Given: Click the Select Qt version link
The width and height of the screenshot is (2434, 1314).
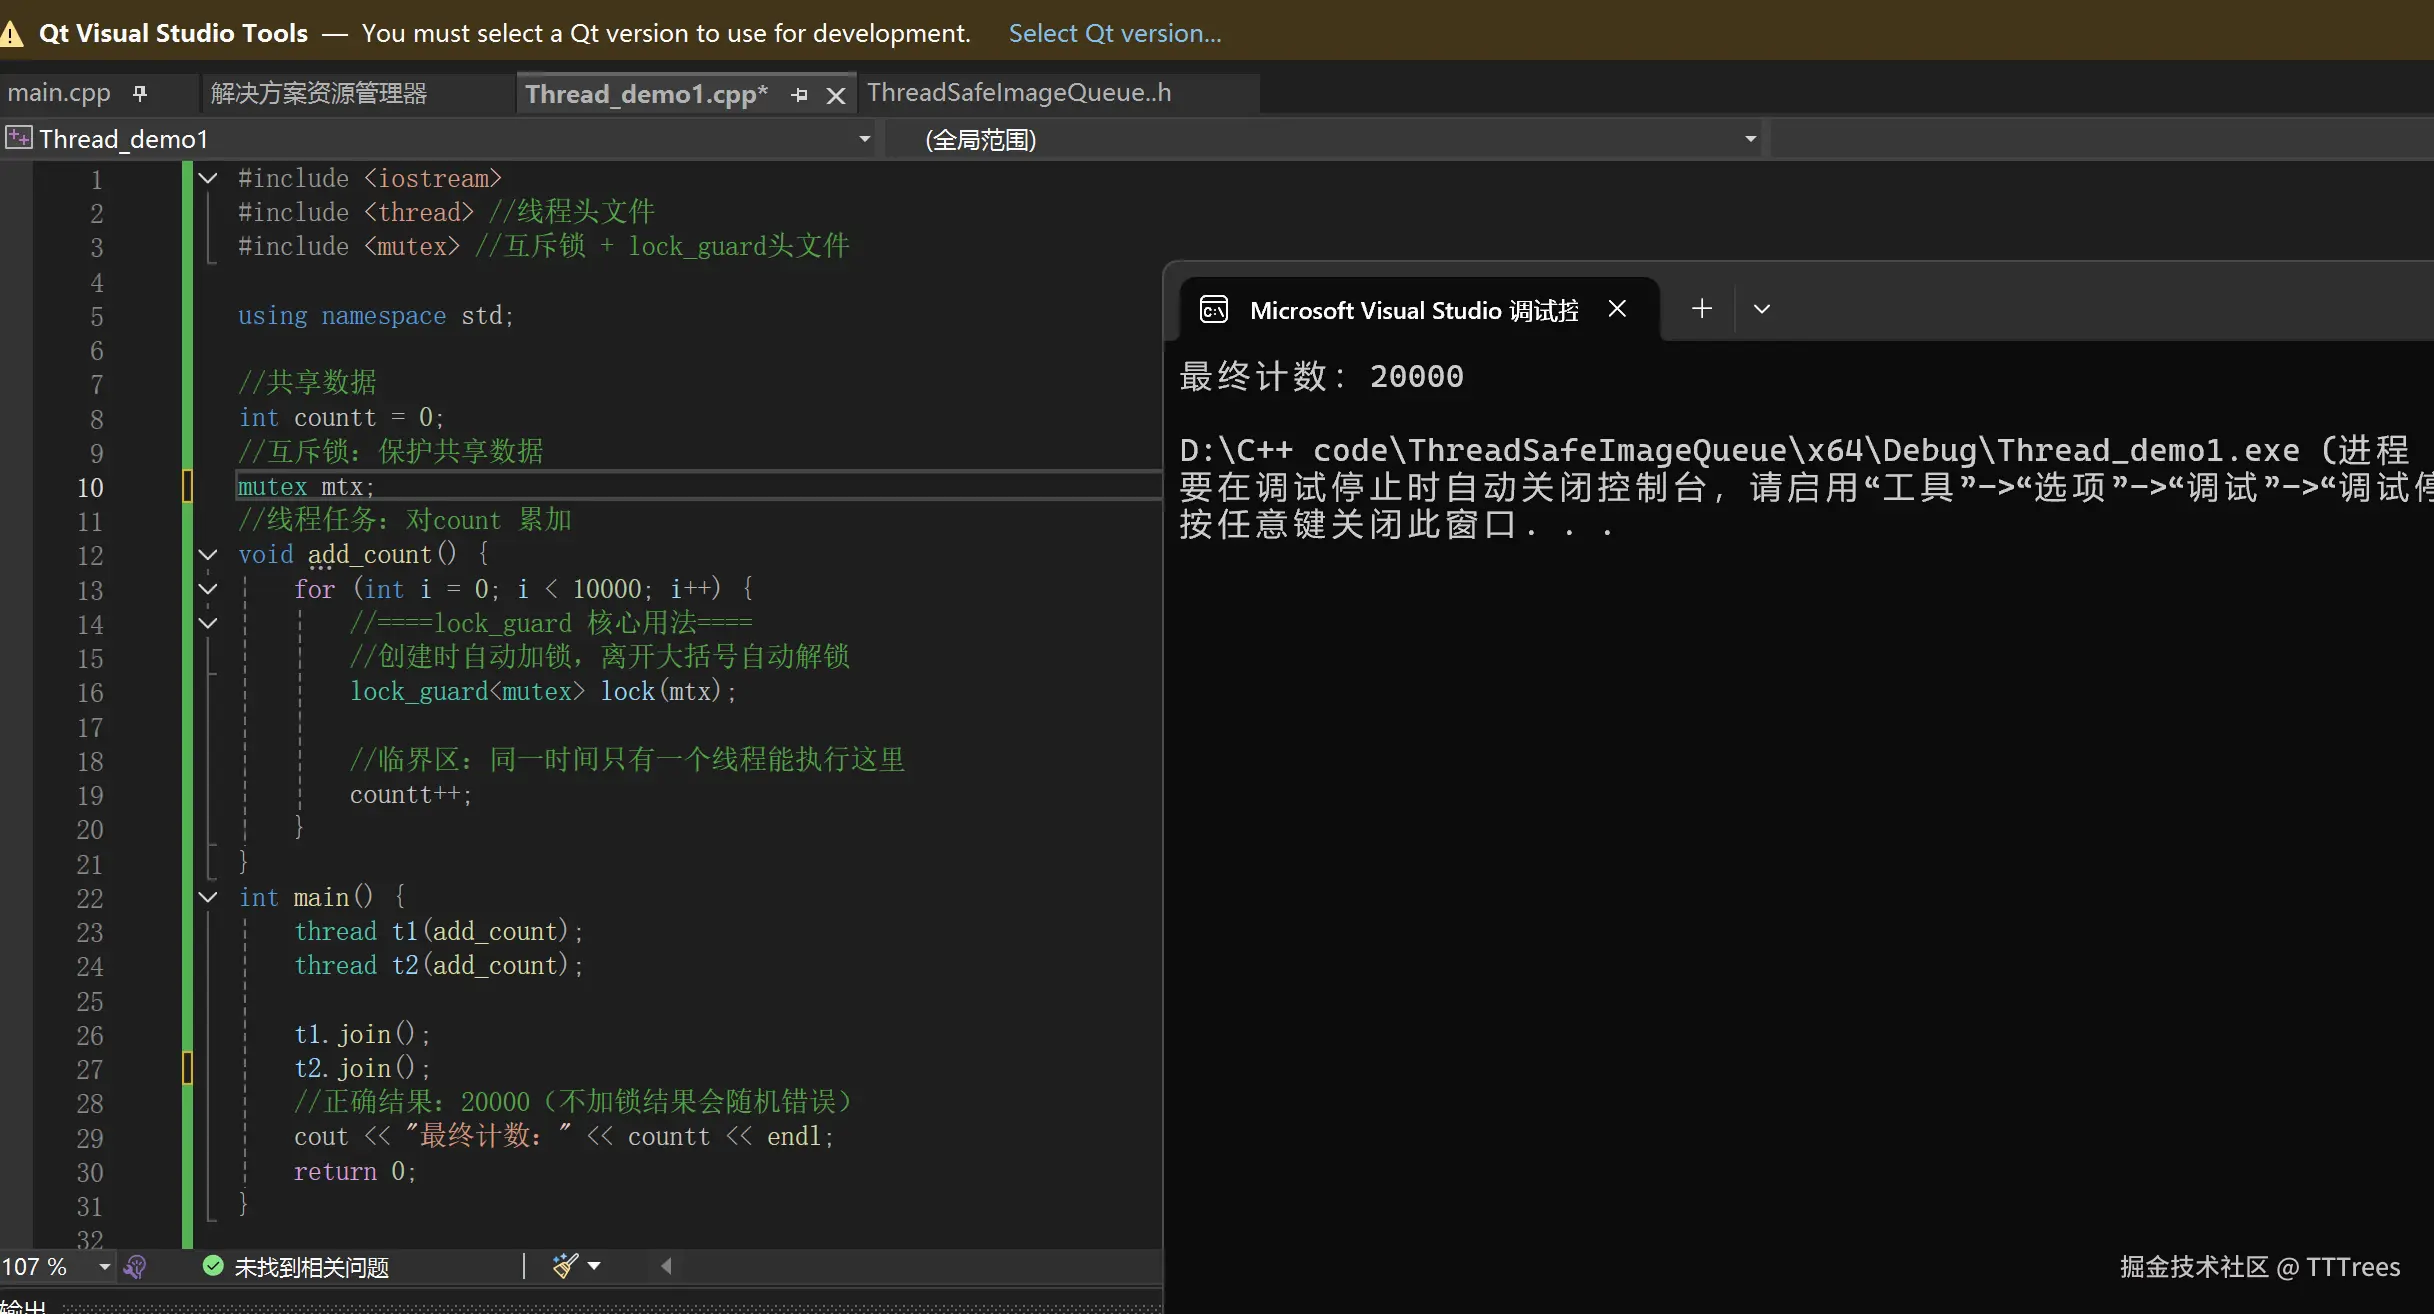Looking at the screenshot, I should tap(1114, 33).
